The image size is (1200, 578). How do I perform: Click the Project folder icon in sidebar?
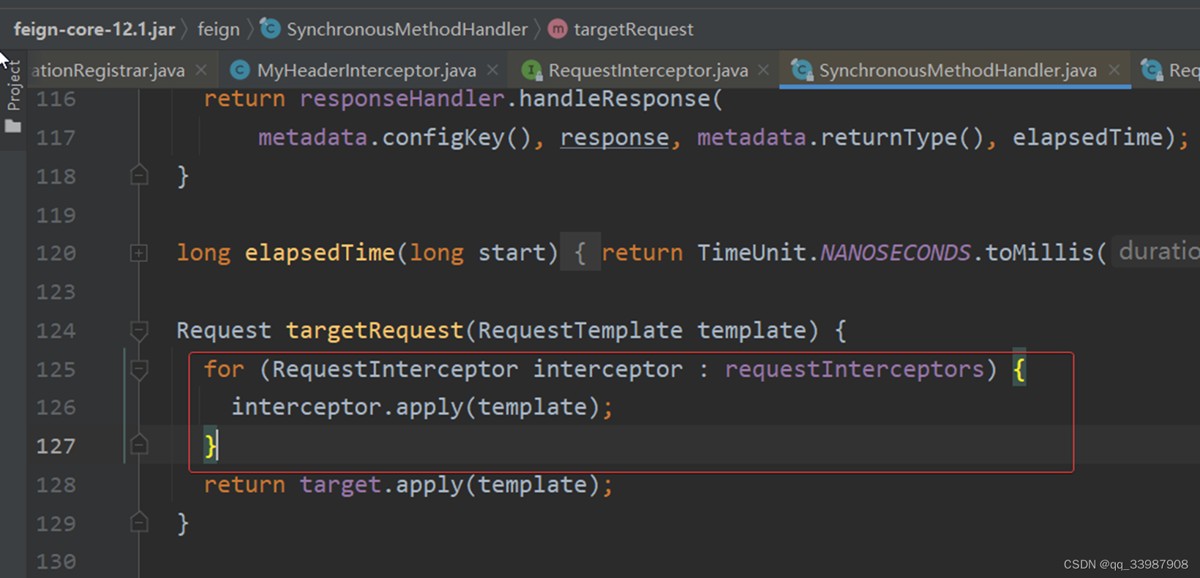(x=13, y=126)
